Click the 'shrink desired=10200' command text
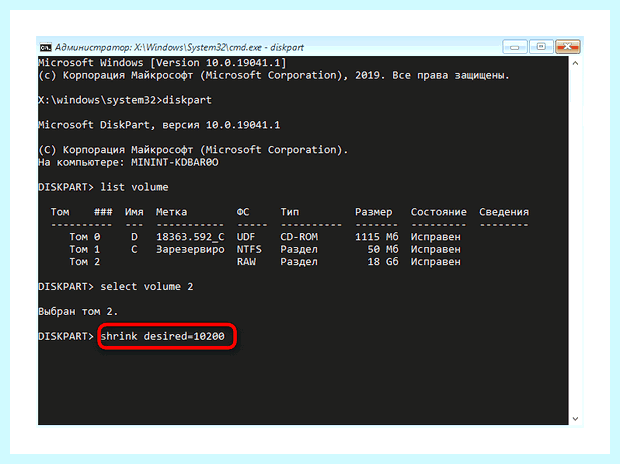Viewport: 620px width, 464px height. 163,336
